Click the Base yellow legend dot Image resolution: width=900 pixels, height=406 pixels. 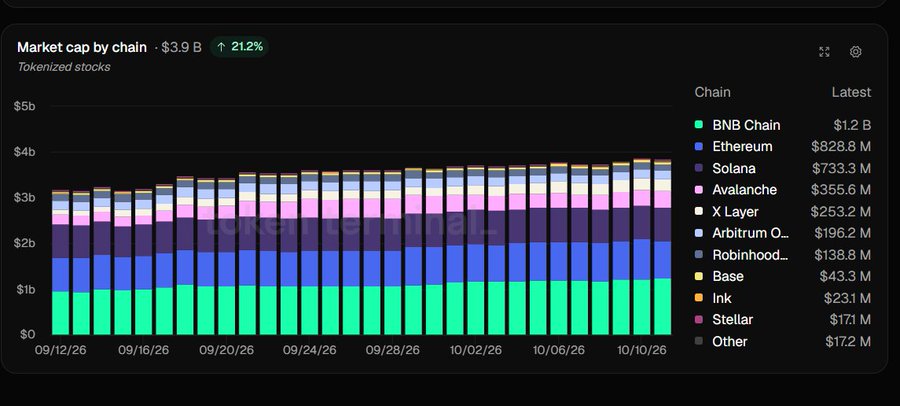(699, 276)
